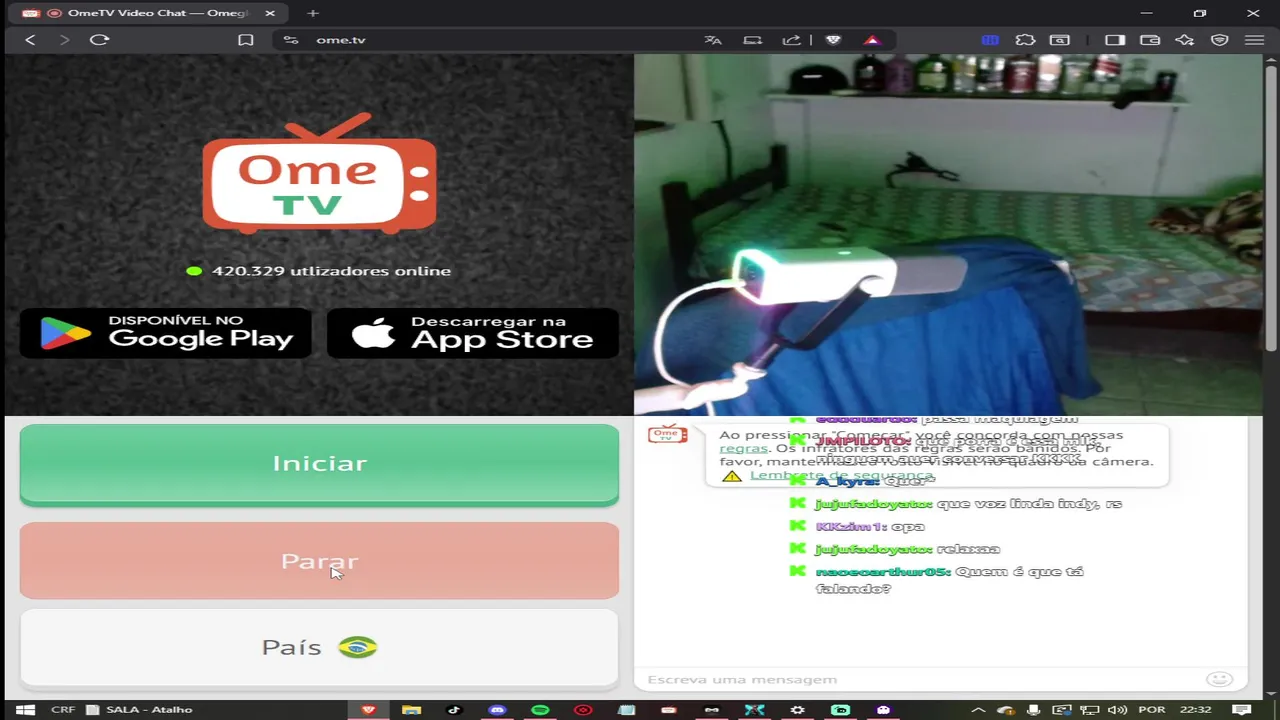The image size is (1280, 720).
Task: Open the emoji smiley picker in chat
Action: (1219, 679)
